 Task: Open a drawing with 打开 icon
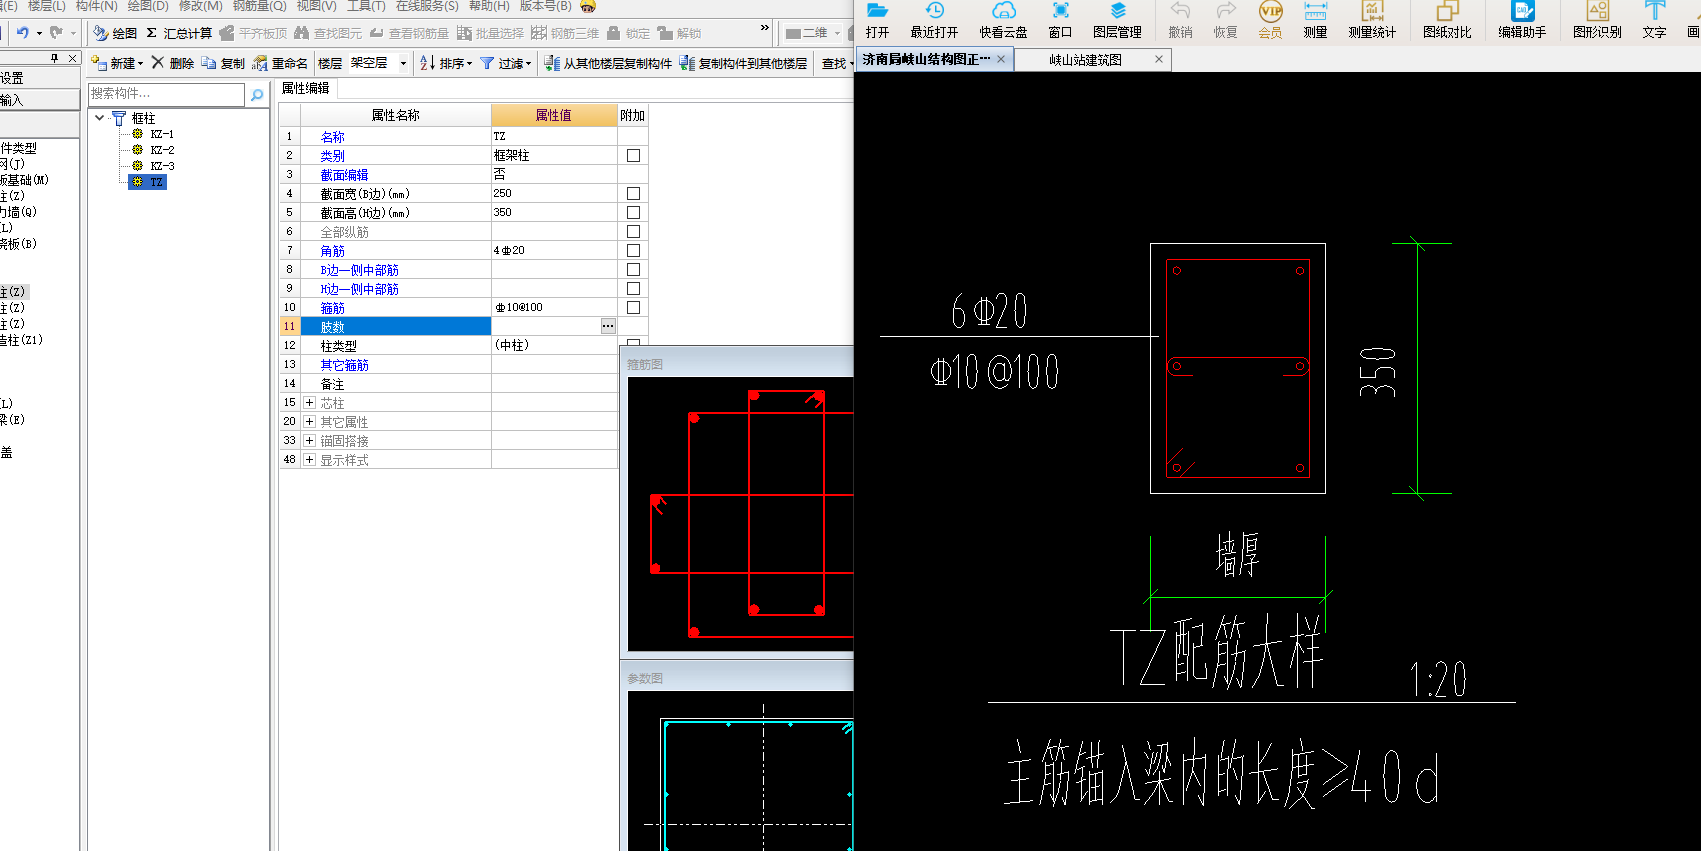877,20
